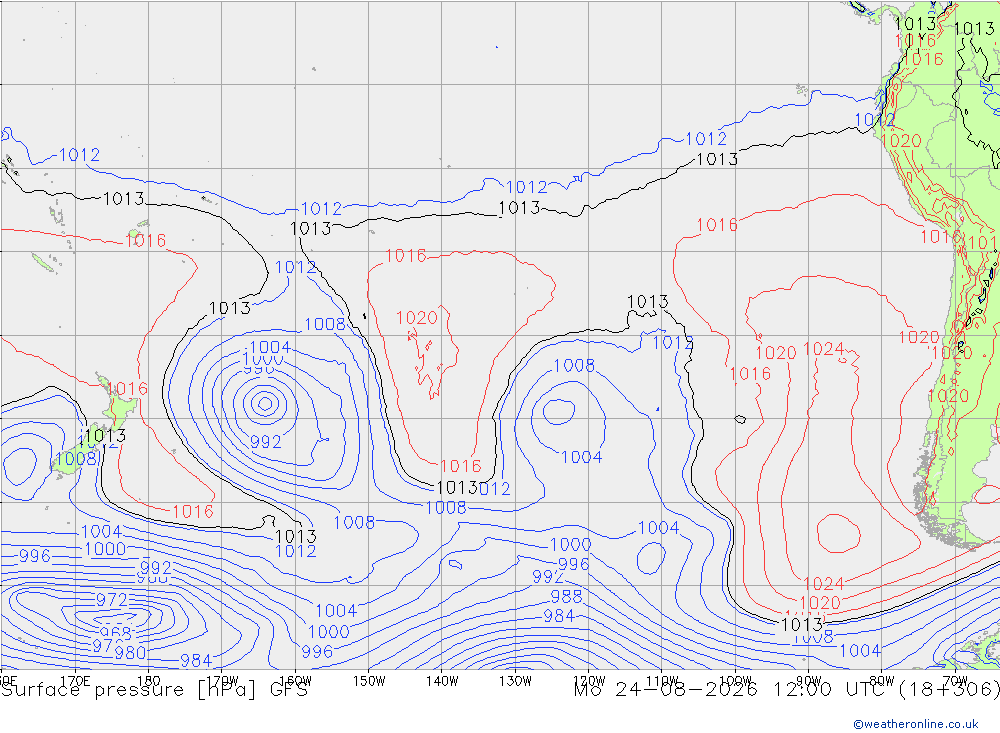Click the 150W longitude axis label
This screenshot has width=1000, height=733.
369,681
